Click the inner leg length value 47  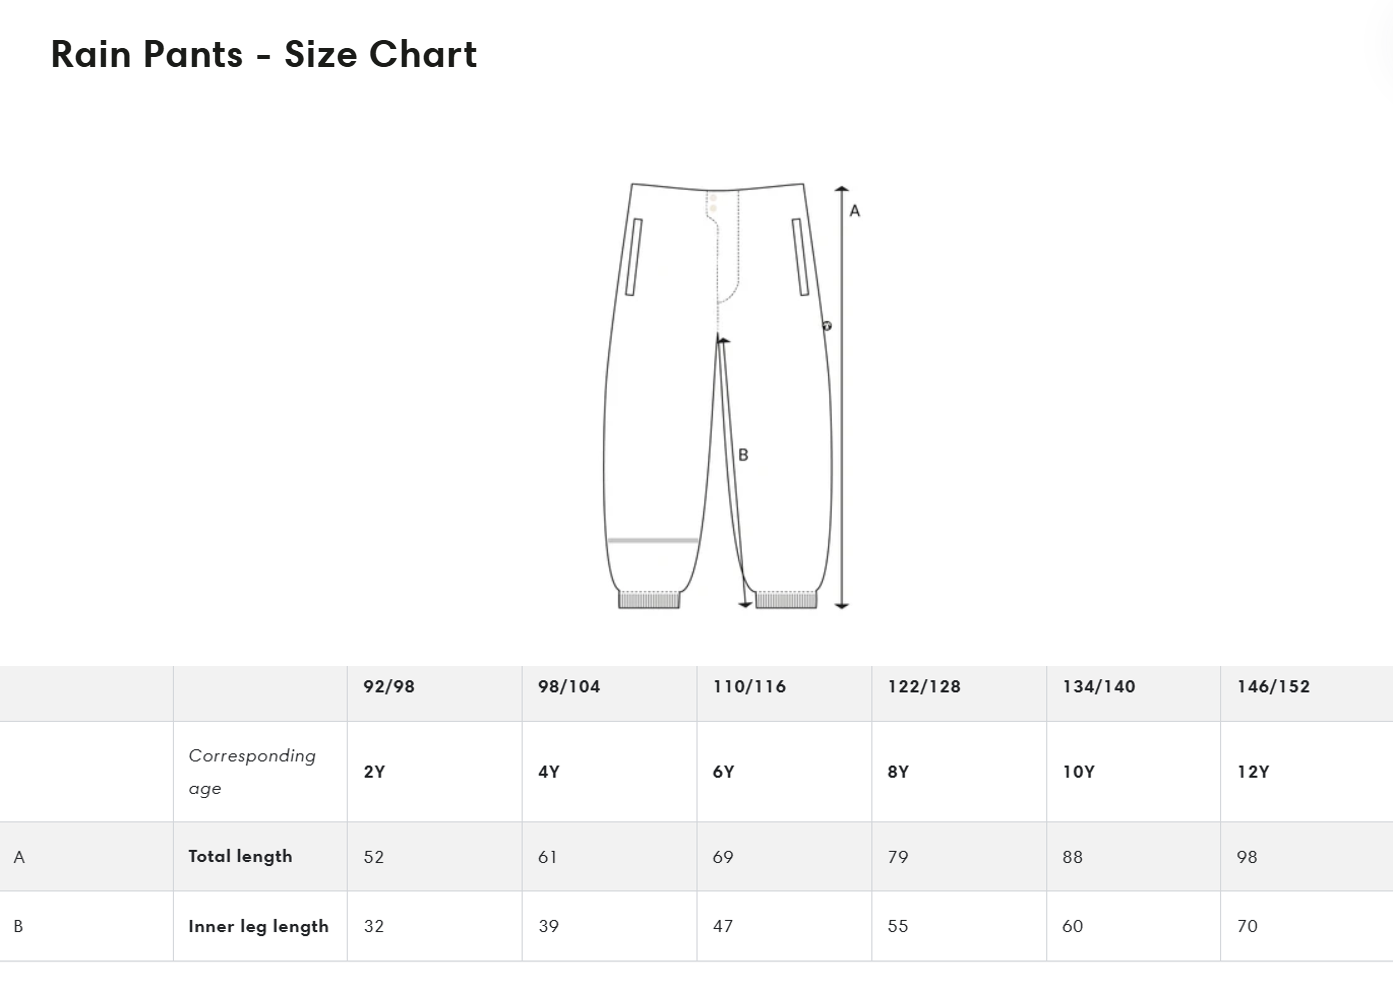(723, 926)
